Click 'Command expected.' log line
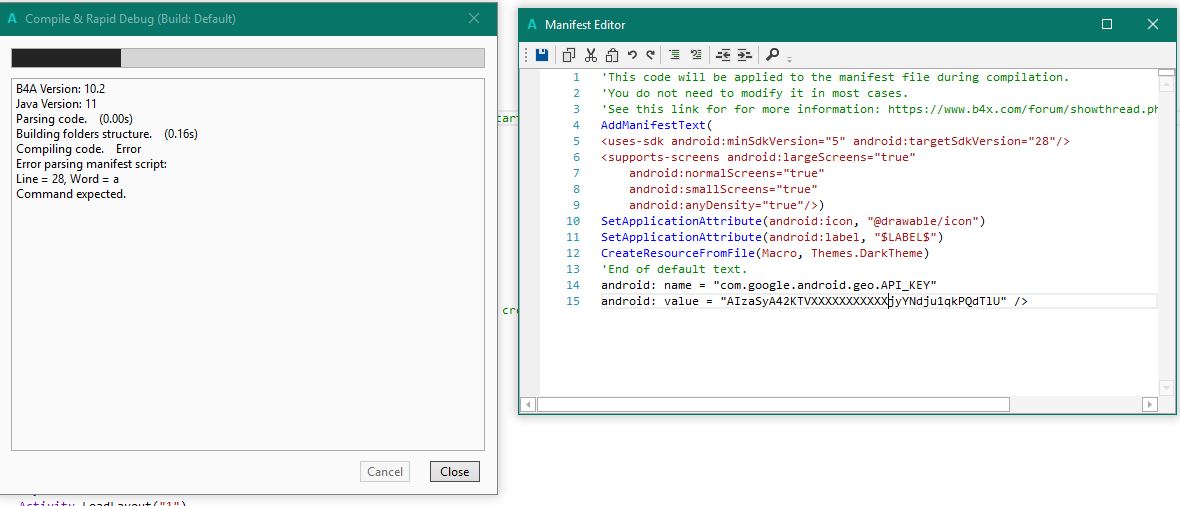The width and height of the screenshot is (1180, 506). click(71, 194)
